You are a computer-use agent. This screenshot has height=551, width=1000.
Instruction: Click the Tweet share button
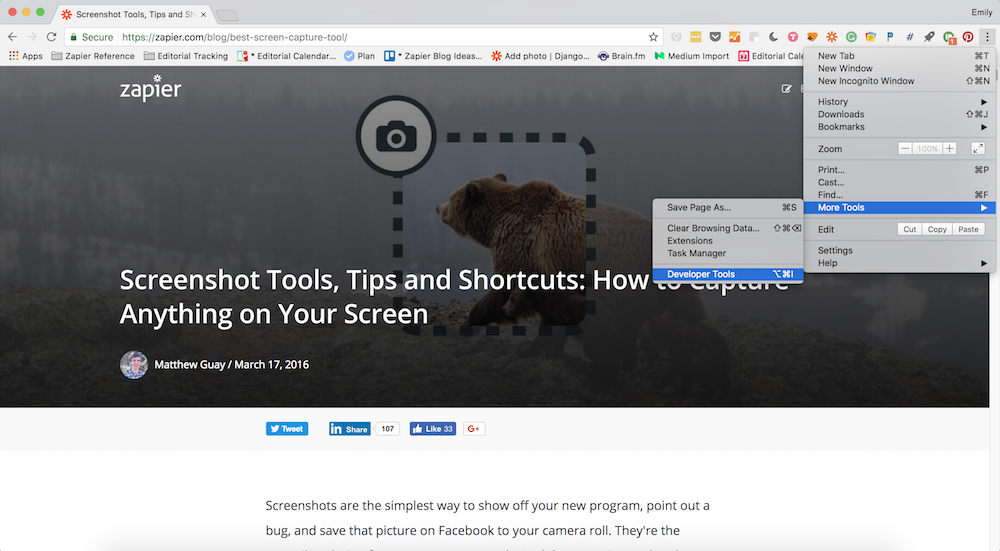287,429
